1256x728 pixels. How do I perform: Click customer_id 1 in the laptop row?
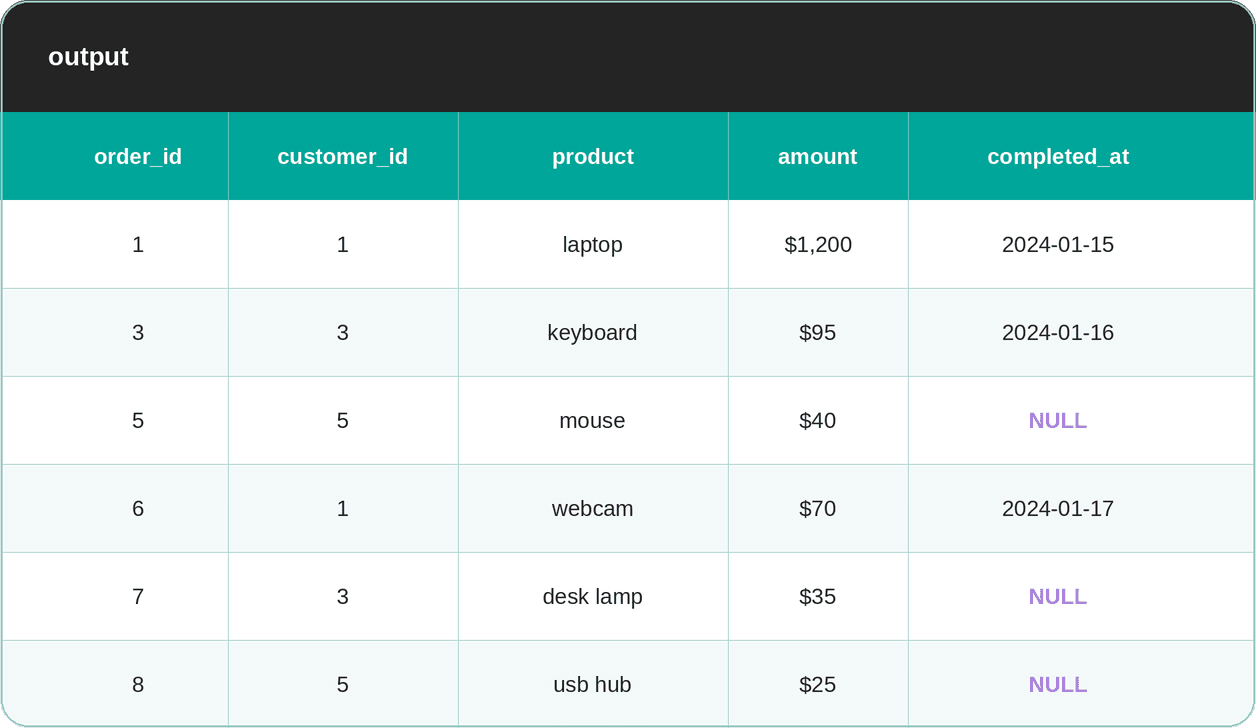343,244
